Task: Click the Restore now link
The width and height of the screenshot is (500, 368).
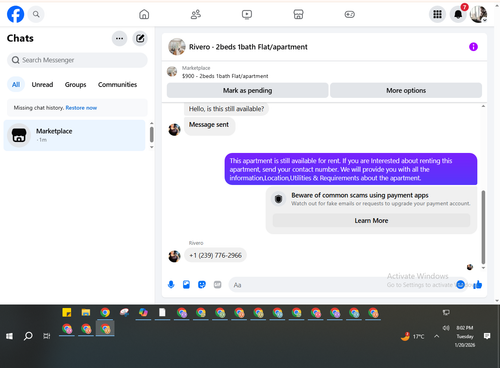Action: tap(81, 108)
